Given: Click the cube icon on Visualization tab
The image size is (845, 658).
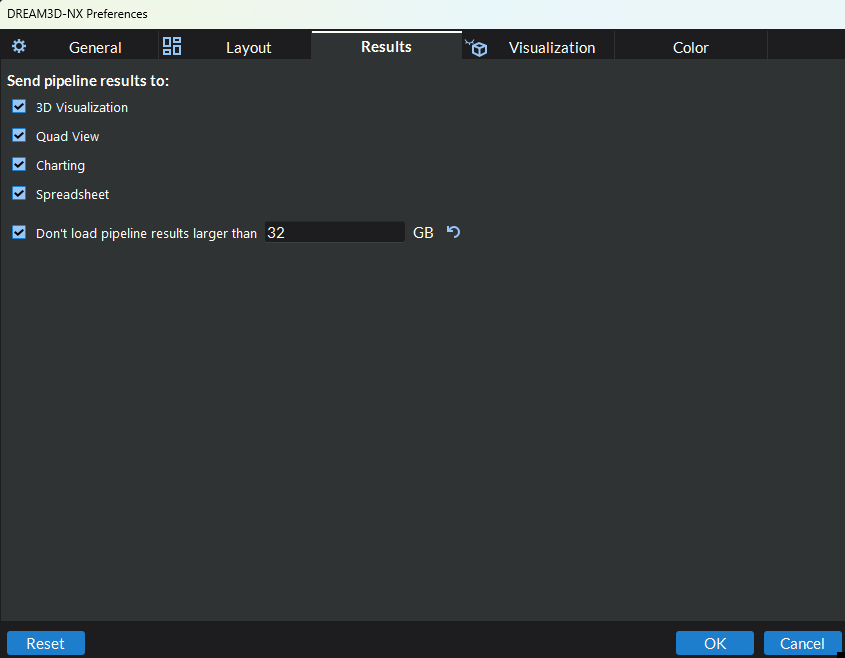Looking at the screenshot, I should pos(476,48).
